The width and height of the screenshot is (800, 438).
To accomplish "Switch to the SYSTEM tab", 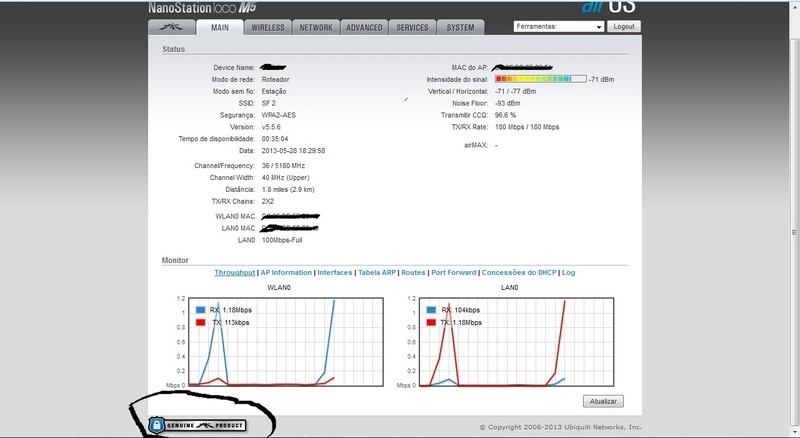I will click(x=460, y=28).
